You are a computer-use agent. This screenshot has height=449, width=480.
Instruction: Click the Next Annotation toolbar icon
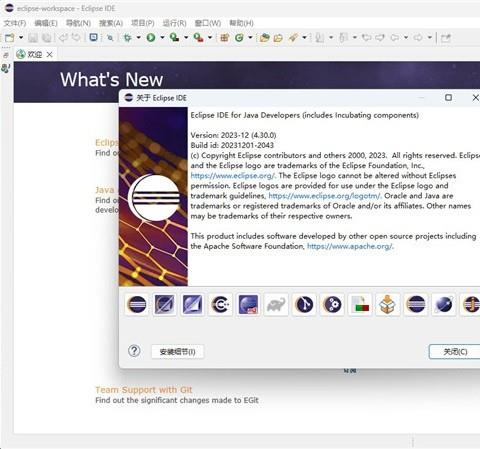pyautogui.click(x=320, y=38)
